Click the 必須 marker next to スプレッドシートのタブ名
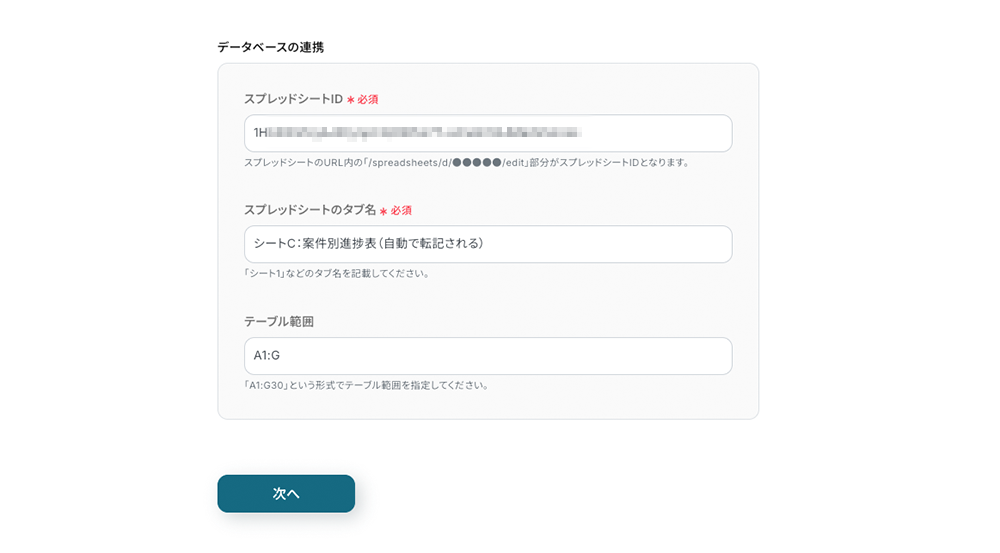 point(401,211)
